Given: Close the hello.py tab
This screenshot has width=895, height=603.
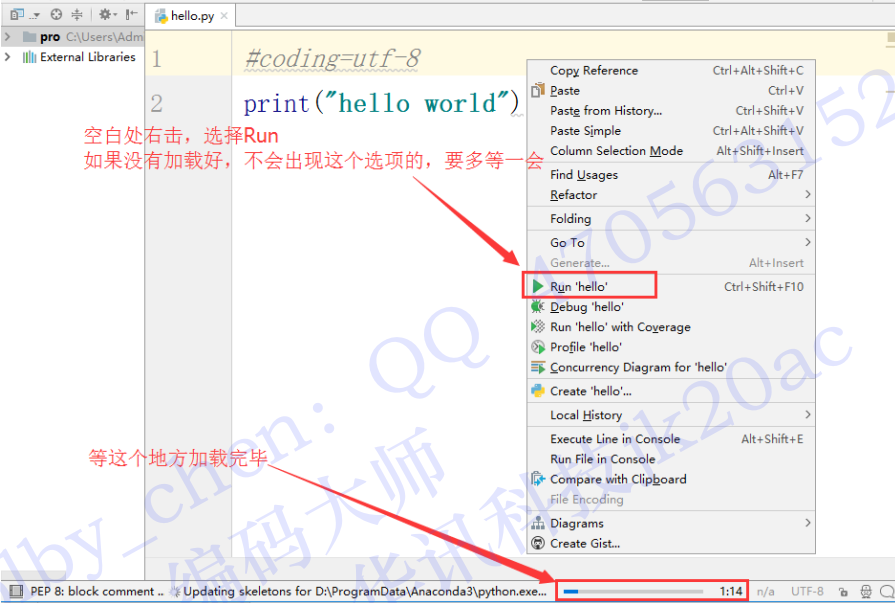Looking at the screenshot, I should pyautogui.click(x=224, y=15).
